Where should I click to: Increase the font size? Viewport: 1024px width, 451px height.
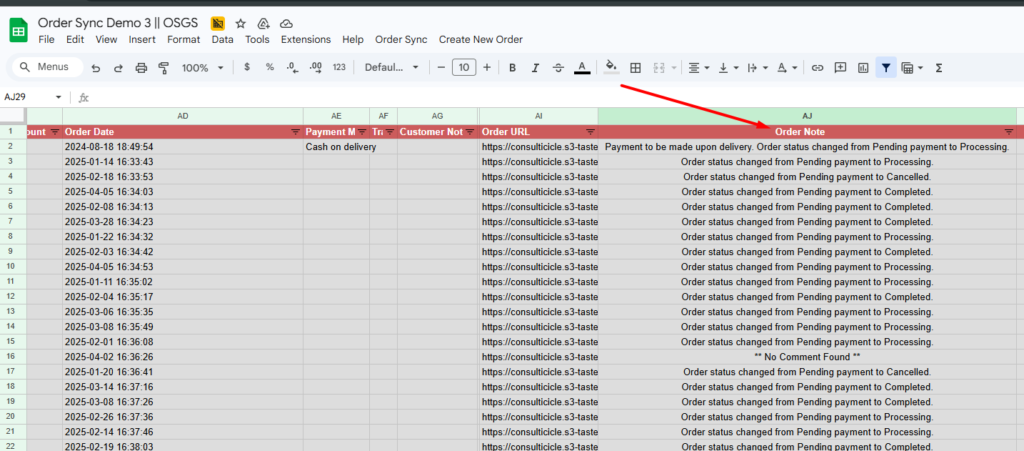tap(487, 67)
